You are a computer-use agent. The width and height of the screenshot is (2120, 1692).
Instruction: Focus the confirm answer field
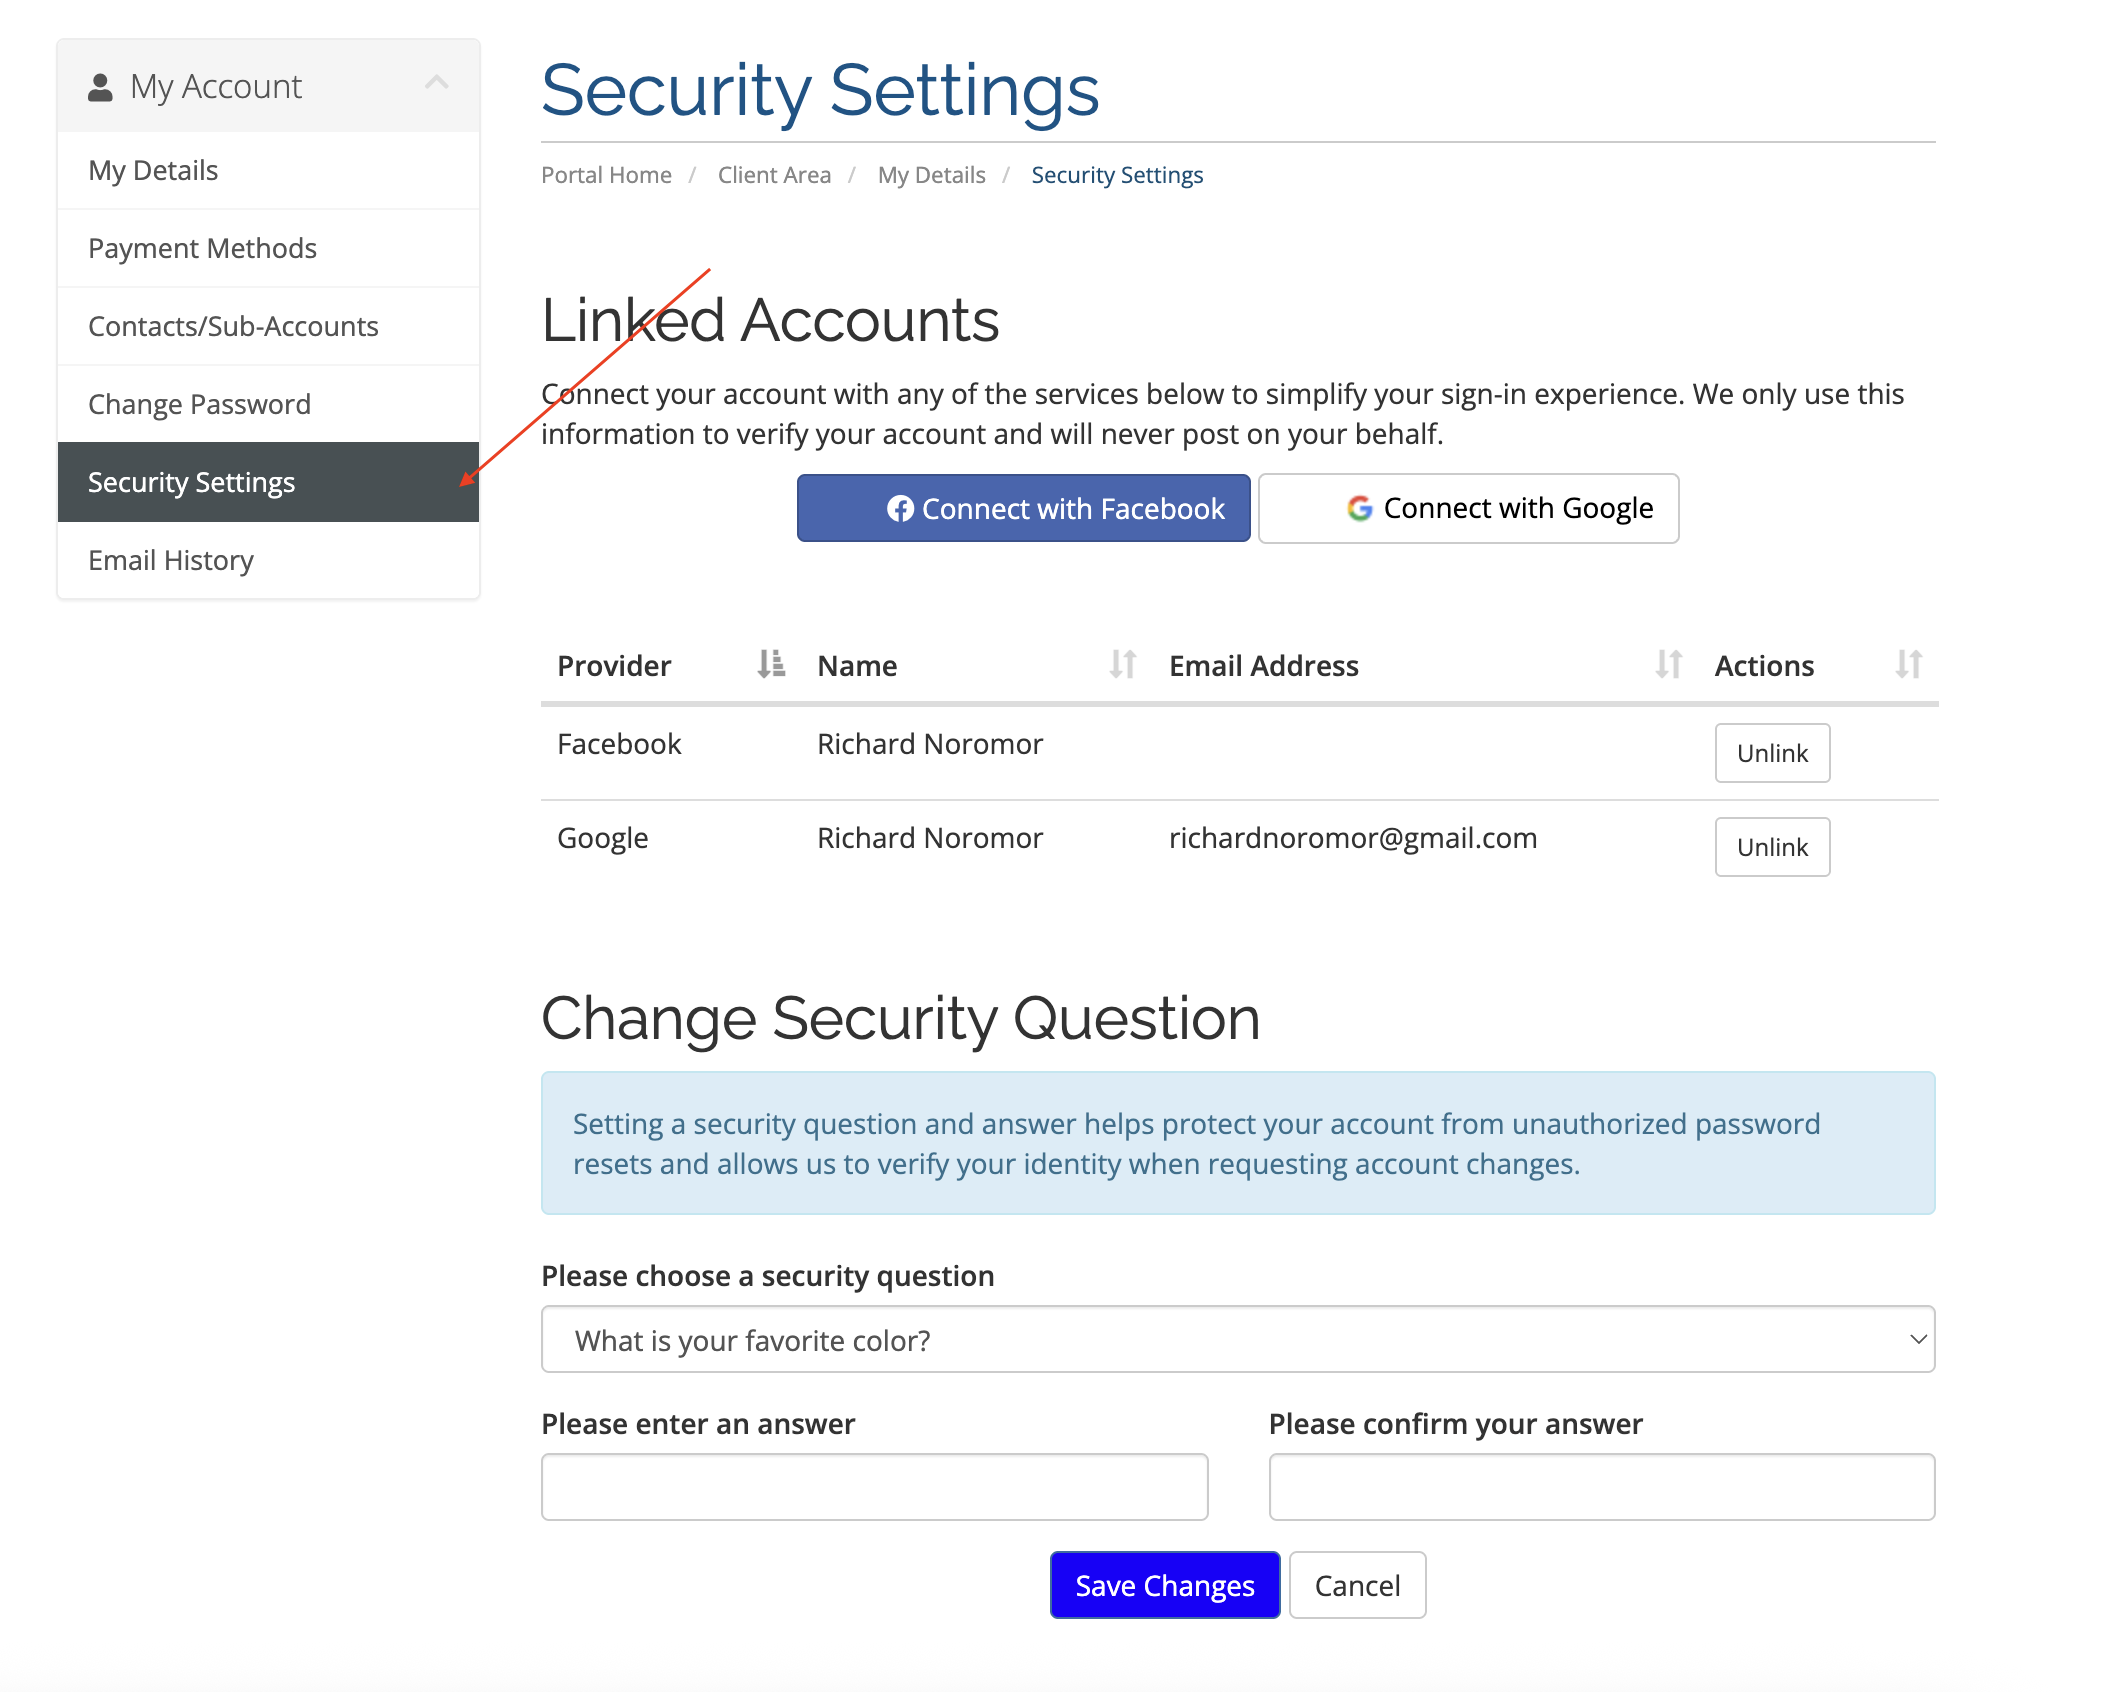pos(1601,1486)
